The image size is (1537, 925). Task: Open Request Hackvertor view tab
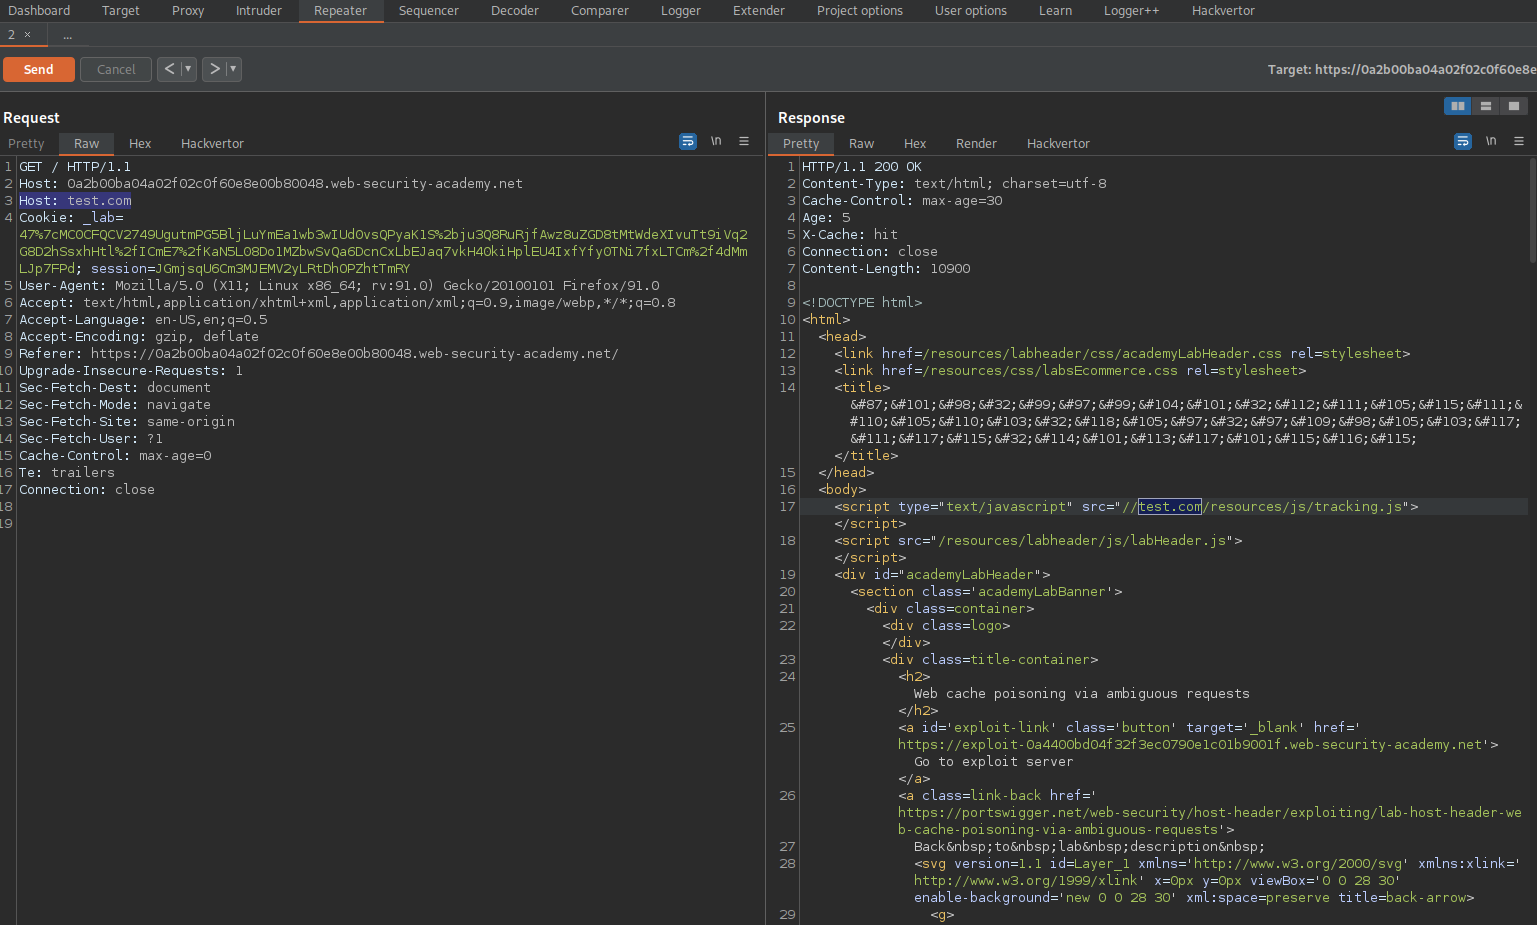[212, 144]
